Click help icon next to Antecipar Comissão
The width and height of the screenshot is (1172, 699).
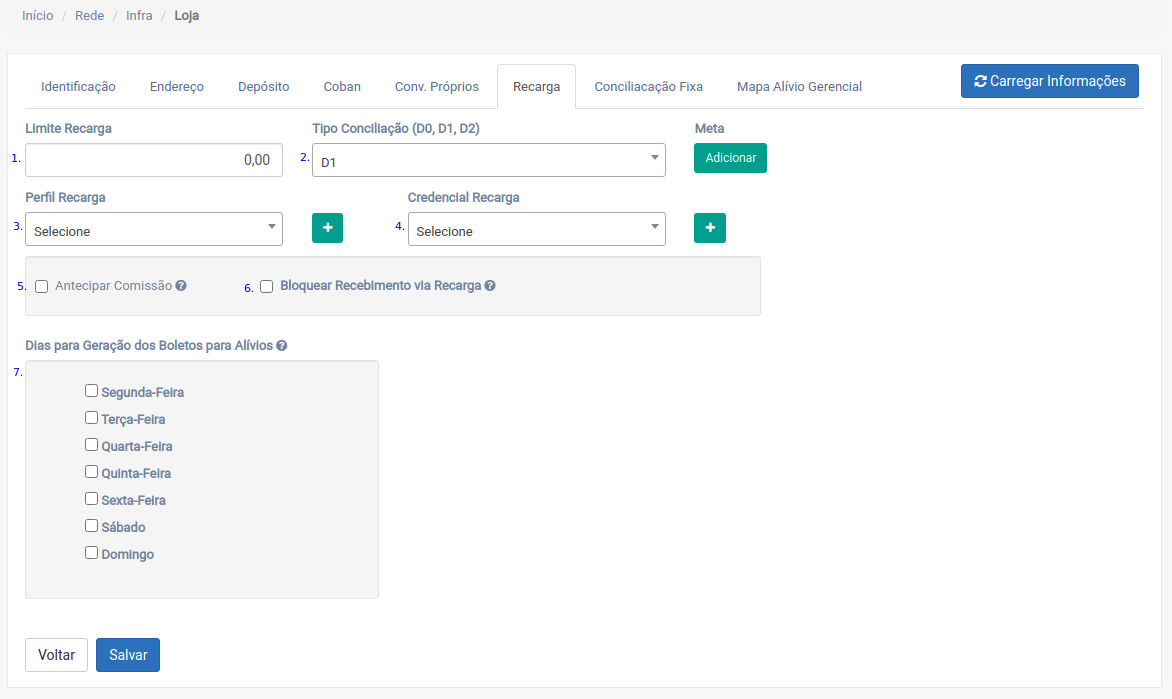pyautogui.click(x=181, y=286)
